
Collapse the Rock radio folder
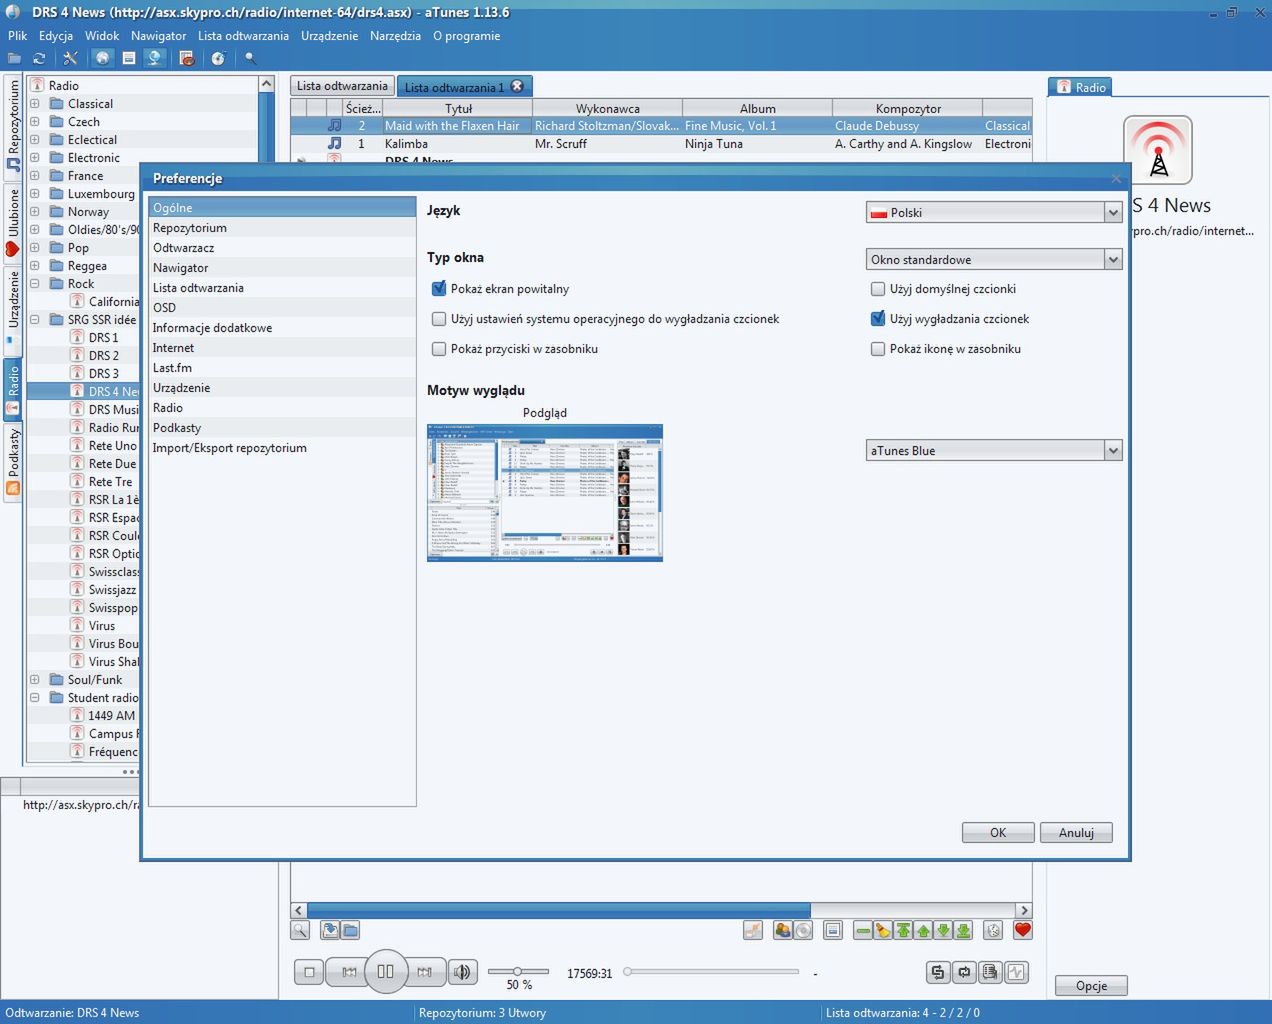coord(34,284)
